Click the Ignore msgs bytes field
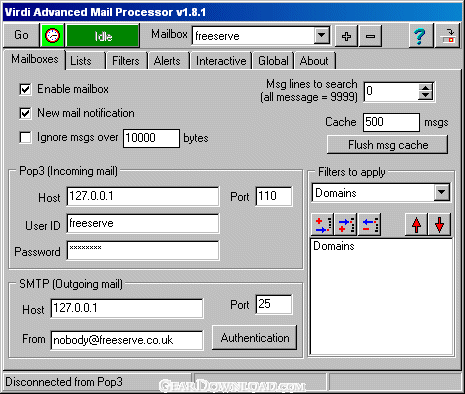This screenshot has height=394, width=465. tap(151, 138)
